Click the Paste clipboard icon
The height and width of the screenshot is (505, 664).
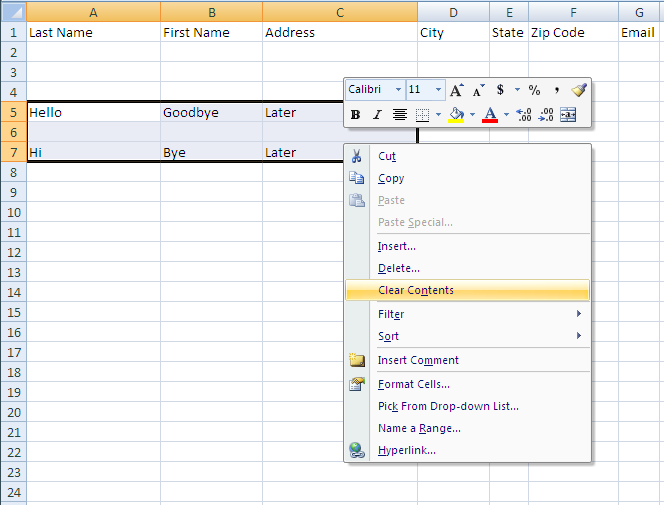pos(357,200)
